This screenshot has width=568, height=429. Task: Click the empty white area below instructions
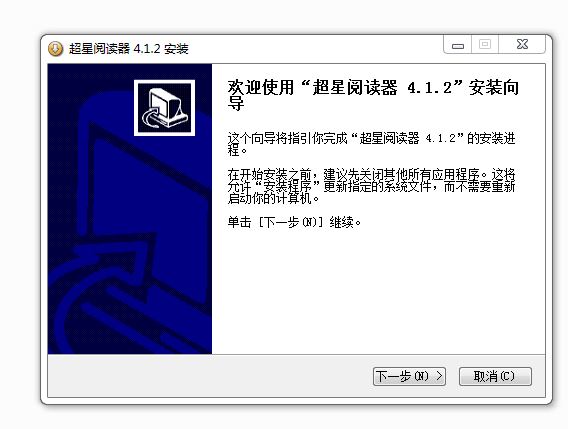point(379,290)
